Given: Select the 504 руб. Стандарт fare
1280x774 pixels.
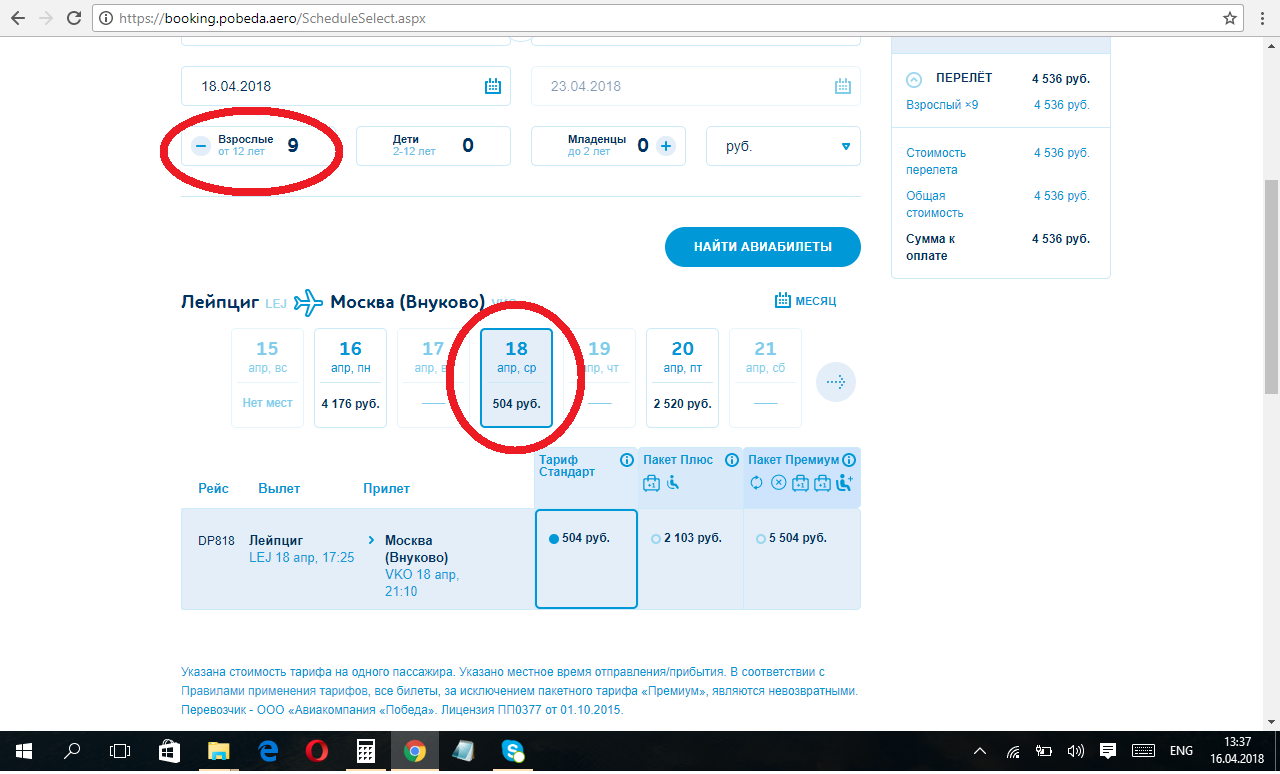Looking at the screenshot, I should (x=586, y=558).
